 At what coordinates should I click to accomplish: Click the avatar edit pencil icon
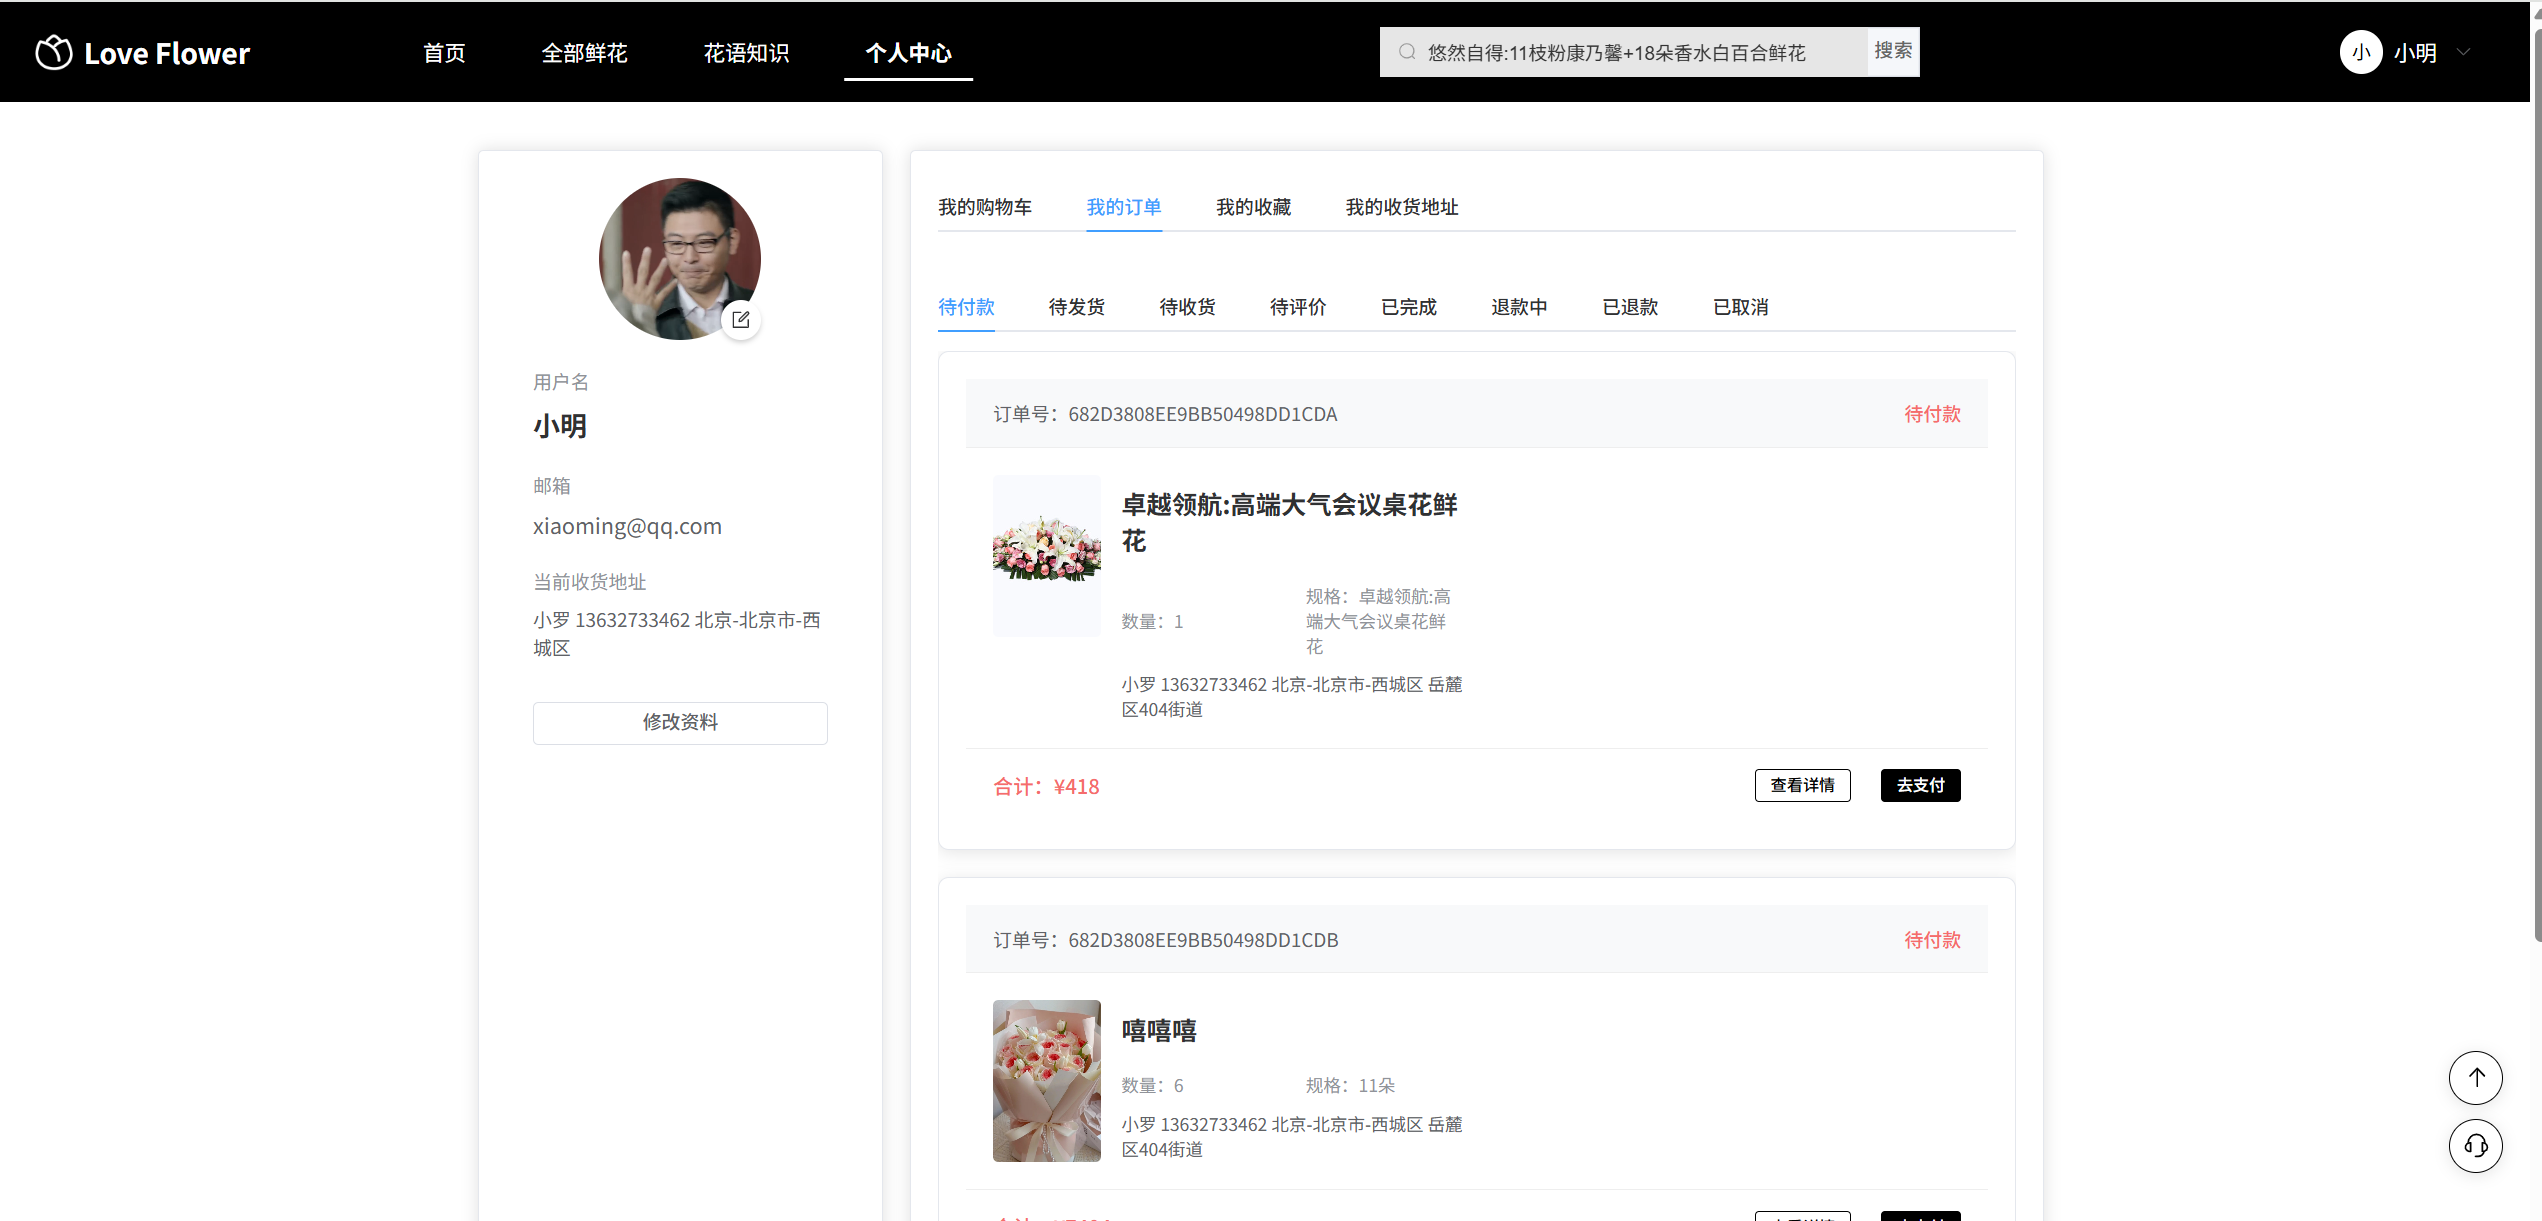click(x=741, y=320)
